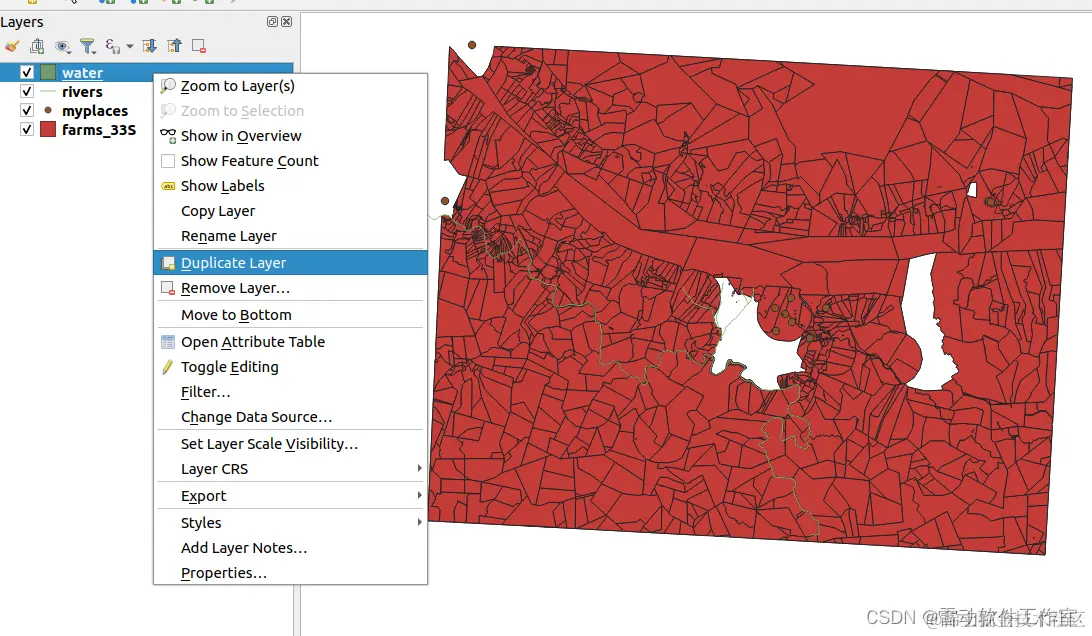
Task: Choose Show in Overview
Action: (x=290, y=136)
